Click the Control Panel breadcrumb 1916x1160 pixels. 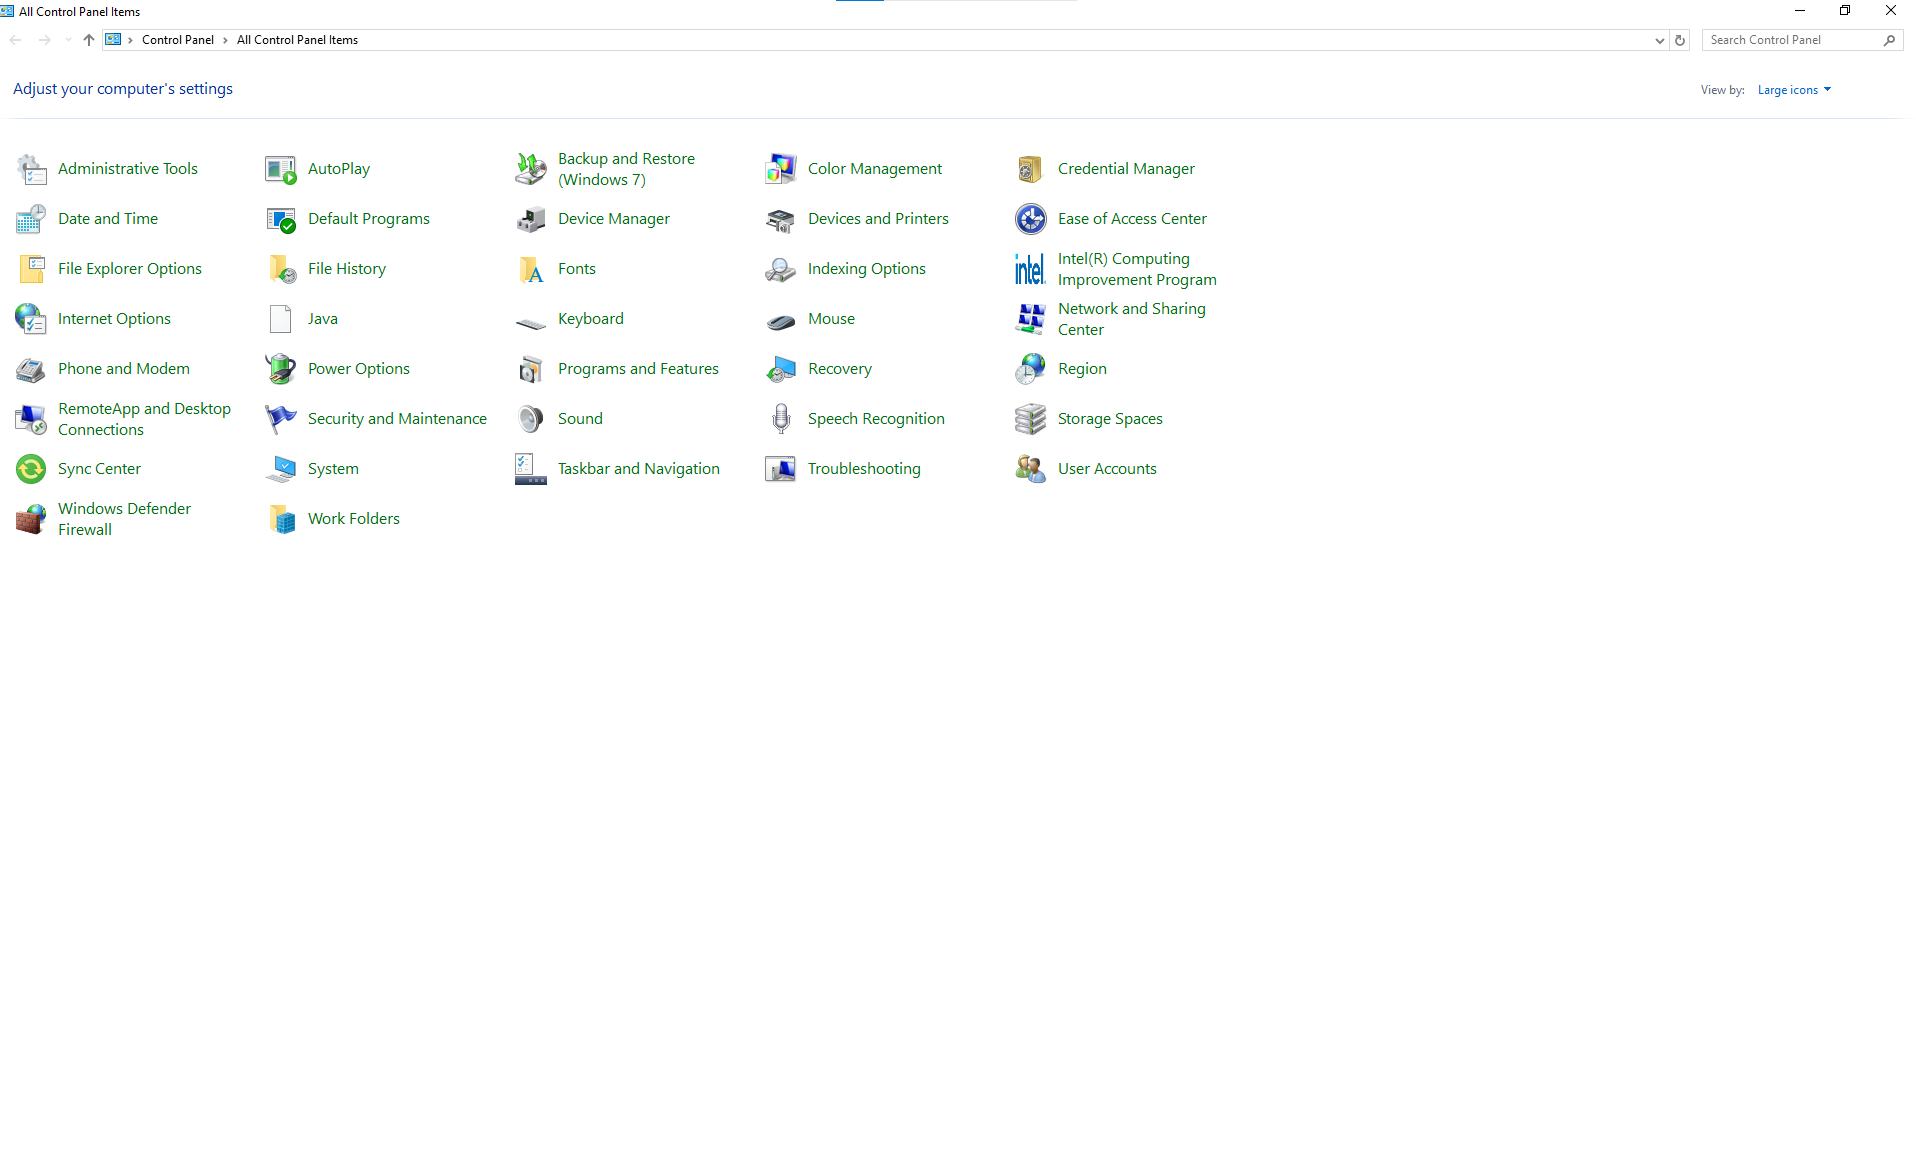pyautogui.click(x=178, y=40)
